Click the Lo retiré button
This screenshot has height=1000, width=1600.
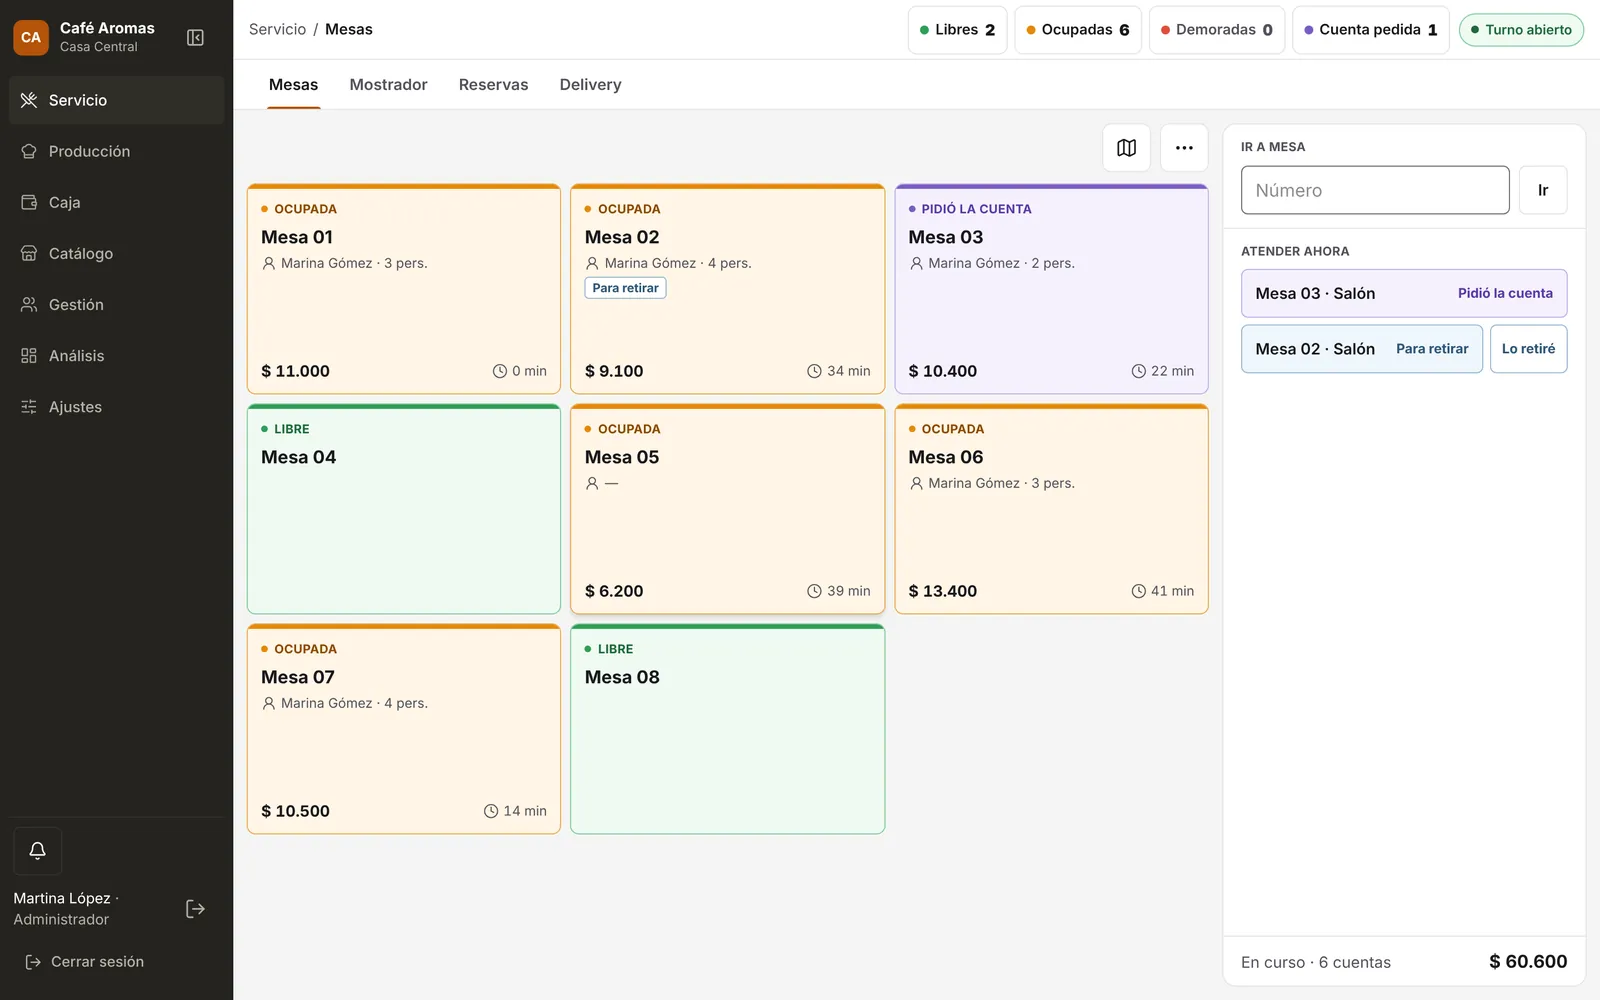[x=1528, y=349]
